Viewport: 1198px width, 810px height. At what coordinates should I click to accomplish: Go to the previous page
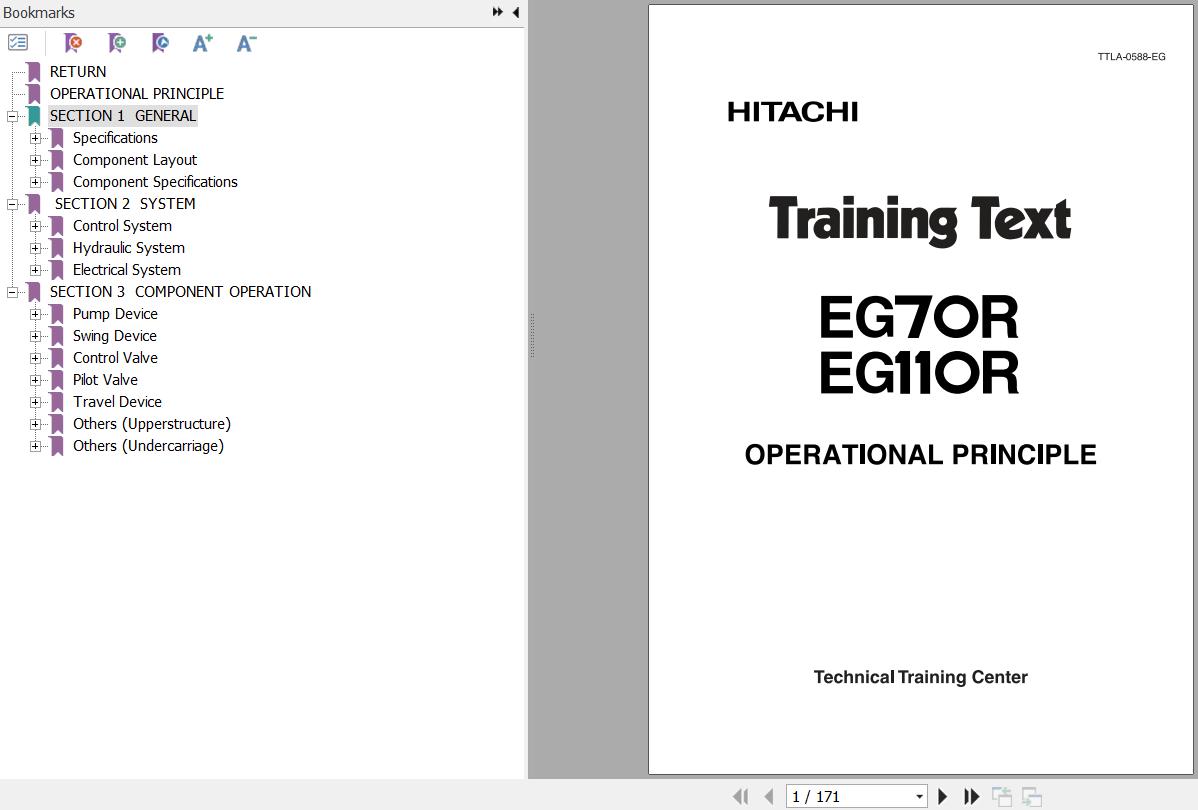pos(769,796)
